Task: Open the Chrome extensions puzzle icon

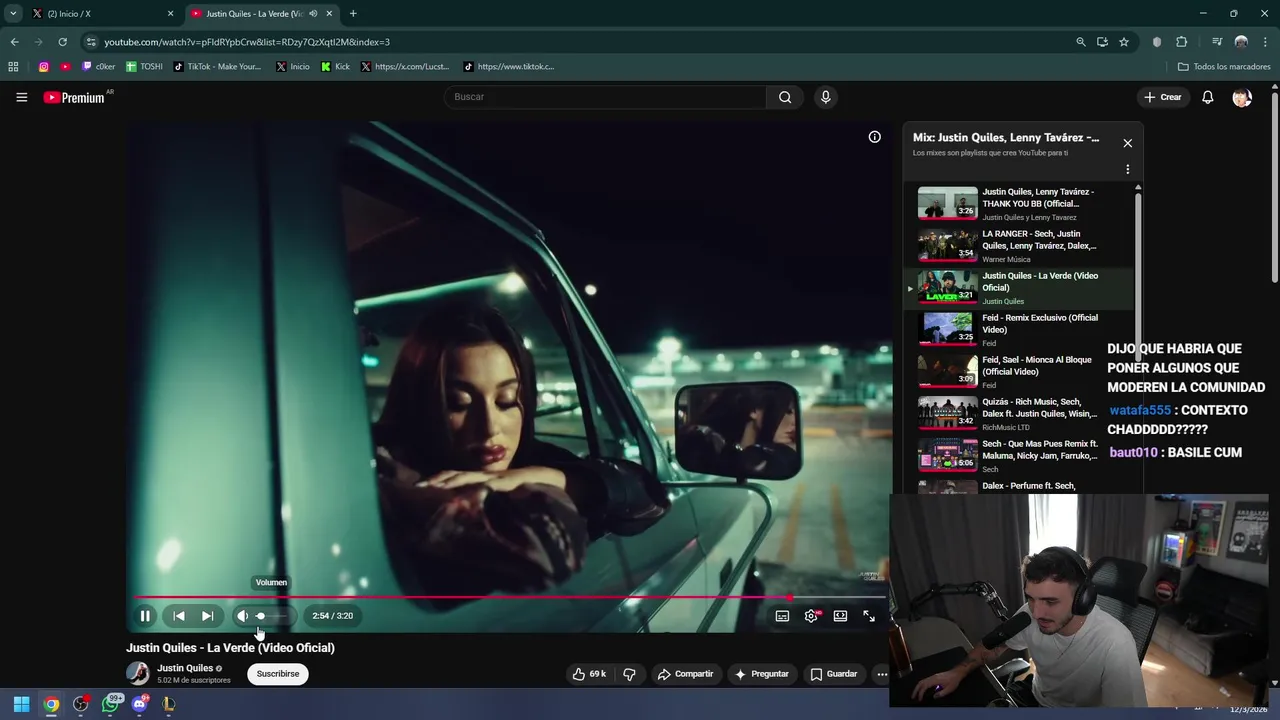Action: coord(1181,42)
